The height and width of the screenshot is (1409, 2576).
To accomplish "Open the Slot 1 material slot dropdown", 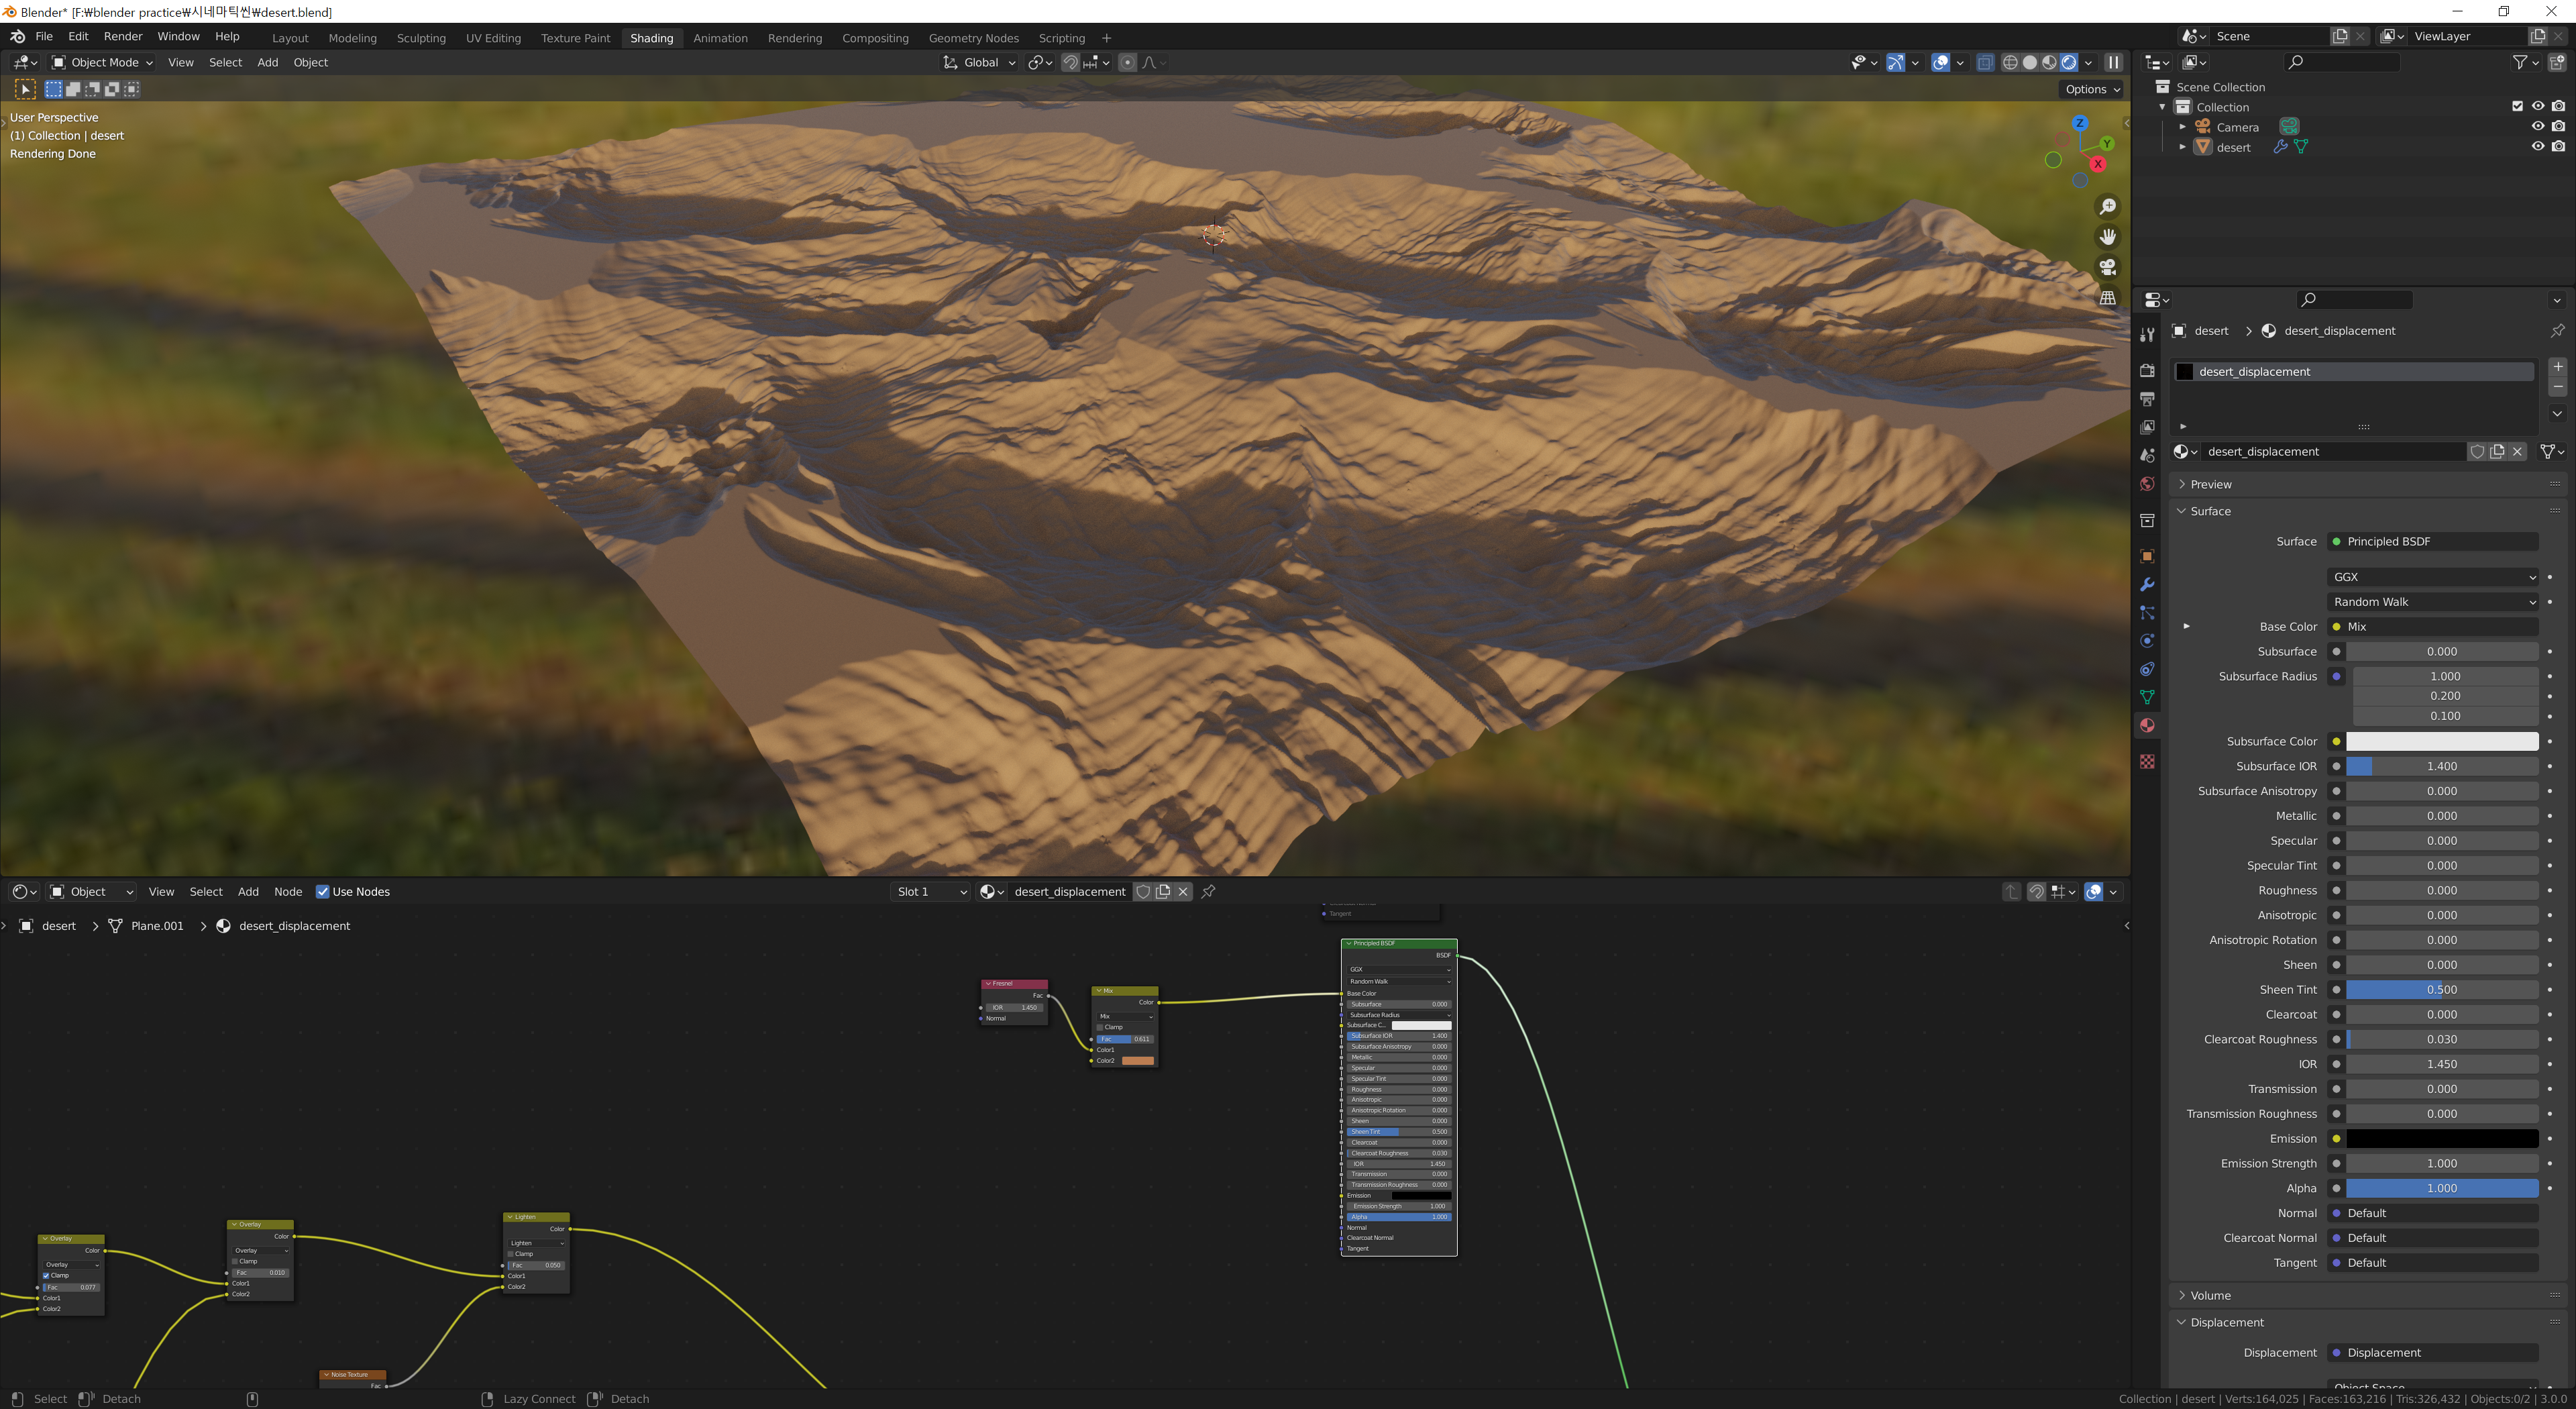I will (930, 892).
